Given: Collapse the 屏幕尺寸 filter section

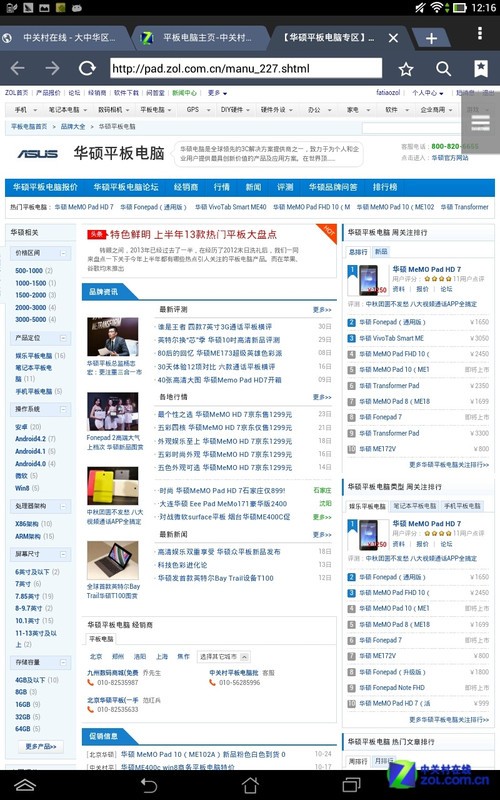Looking at the screenshot, I should [x=63, y=554].
